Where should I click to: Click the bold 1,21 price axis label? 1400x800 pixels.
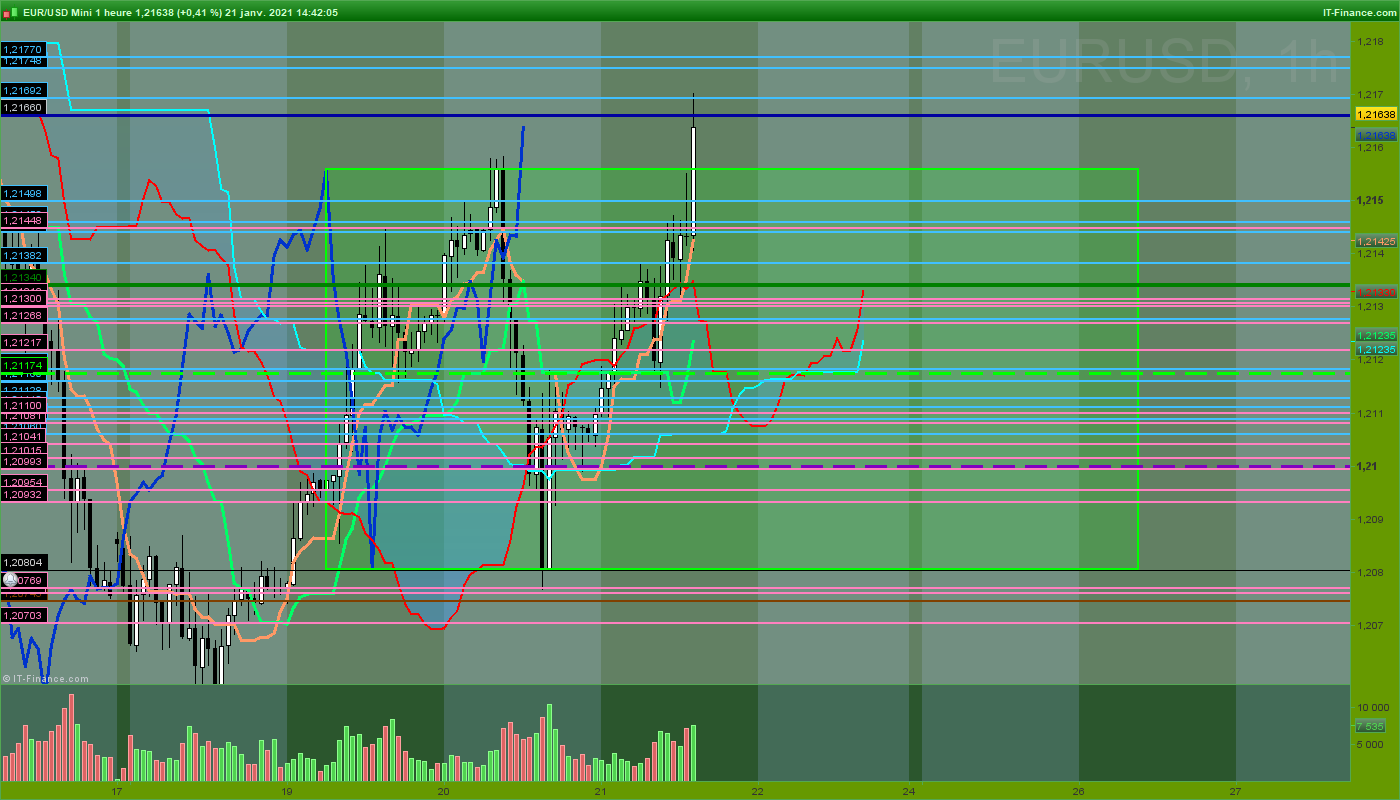1366,465
